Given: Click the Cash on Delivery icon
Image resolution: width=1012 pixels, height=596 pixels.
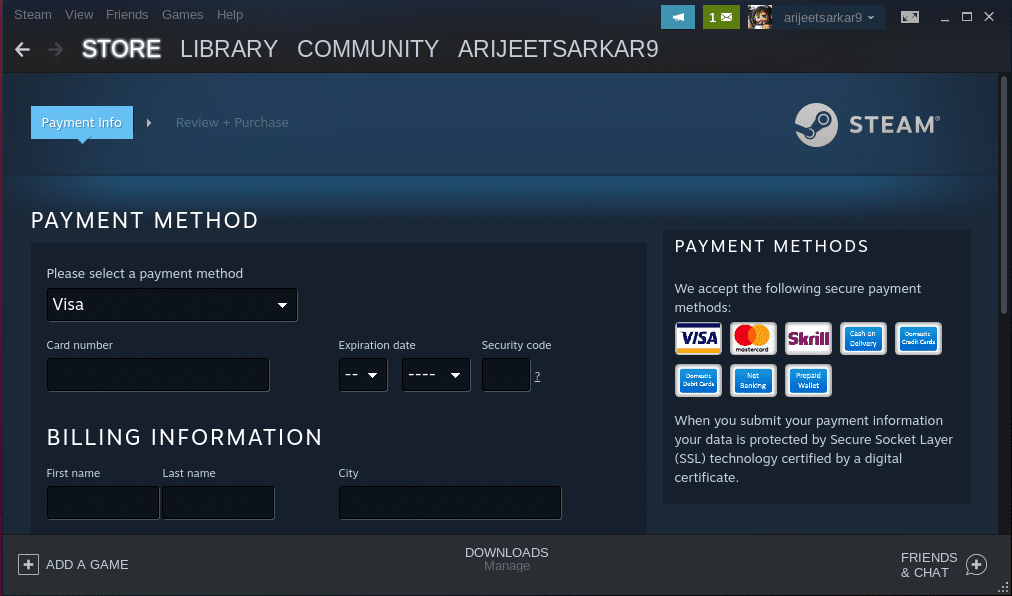Looking at the screenshot, I should (863, 338).
